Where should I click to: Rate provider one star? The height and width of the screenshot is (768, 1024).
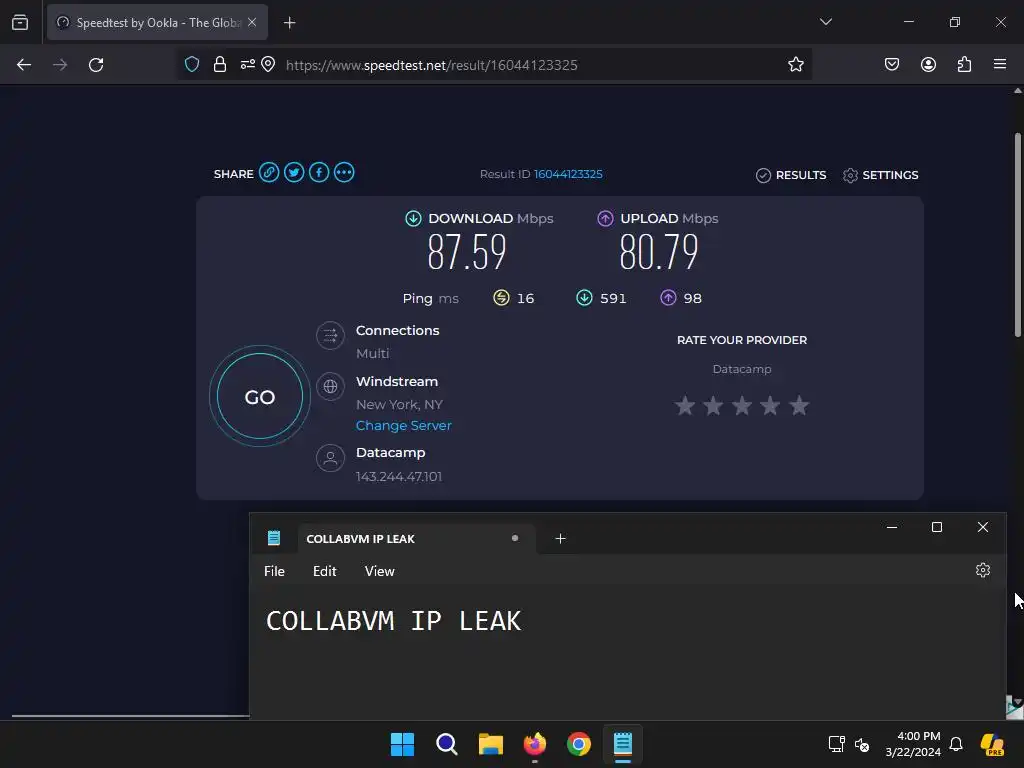685,406
